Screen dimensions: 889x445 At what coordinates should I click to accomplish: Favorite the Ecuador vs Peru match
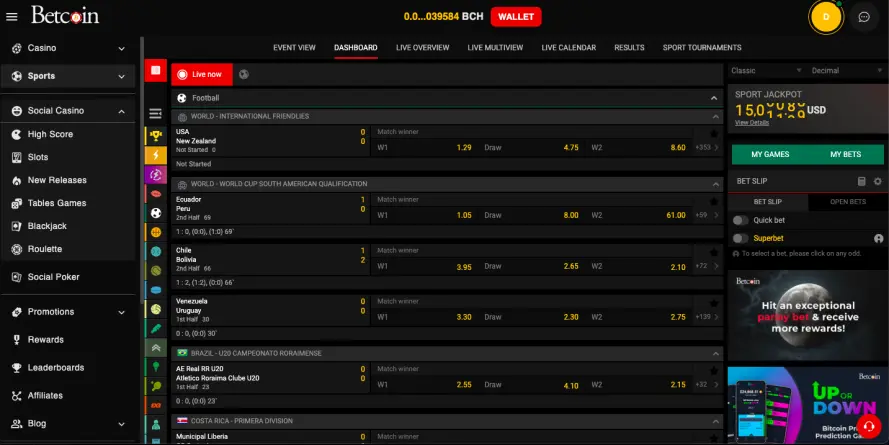click(x=714, y=201)
